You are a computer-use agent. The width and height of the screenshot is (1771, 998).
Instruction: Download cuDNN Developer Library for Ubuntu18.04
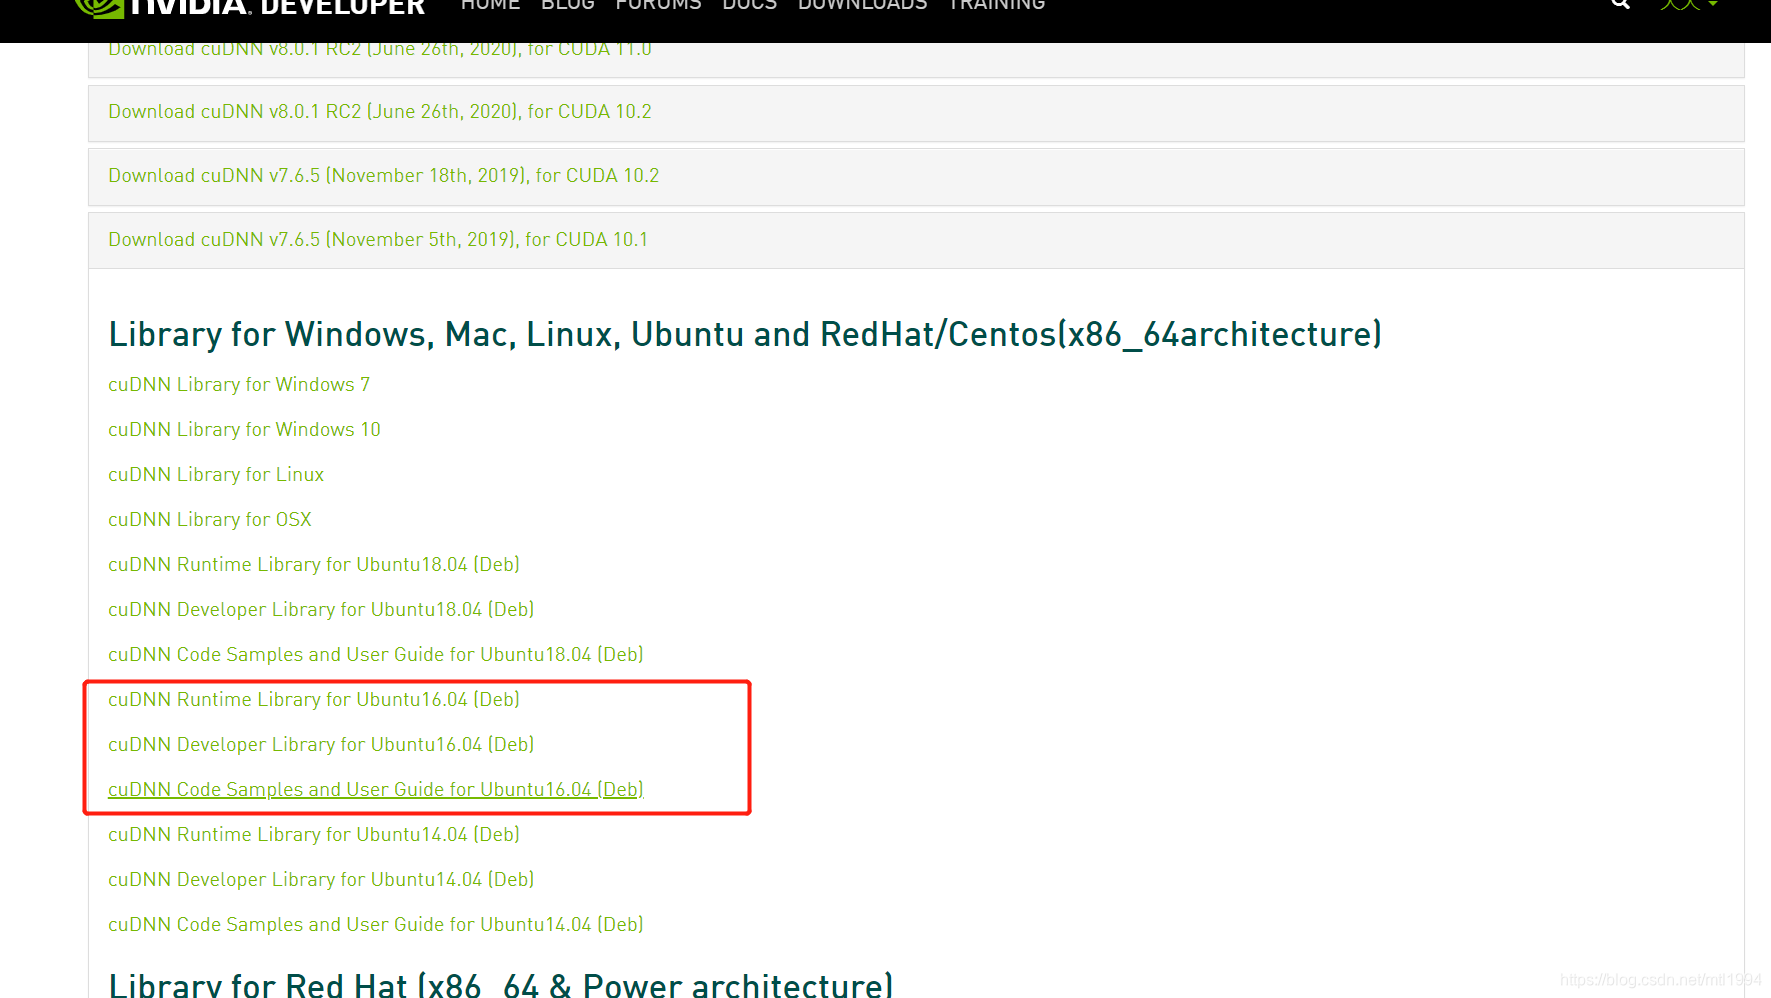pos(321,610)
